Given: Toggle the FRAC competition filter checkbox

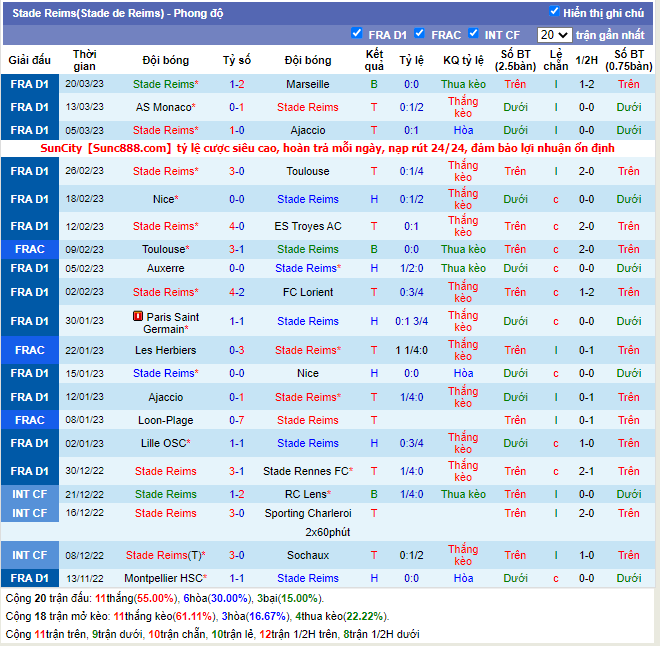Looking at the screenshot, I should click(420, 34).
